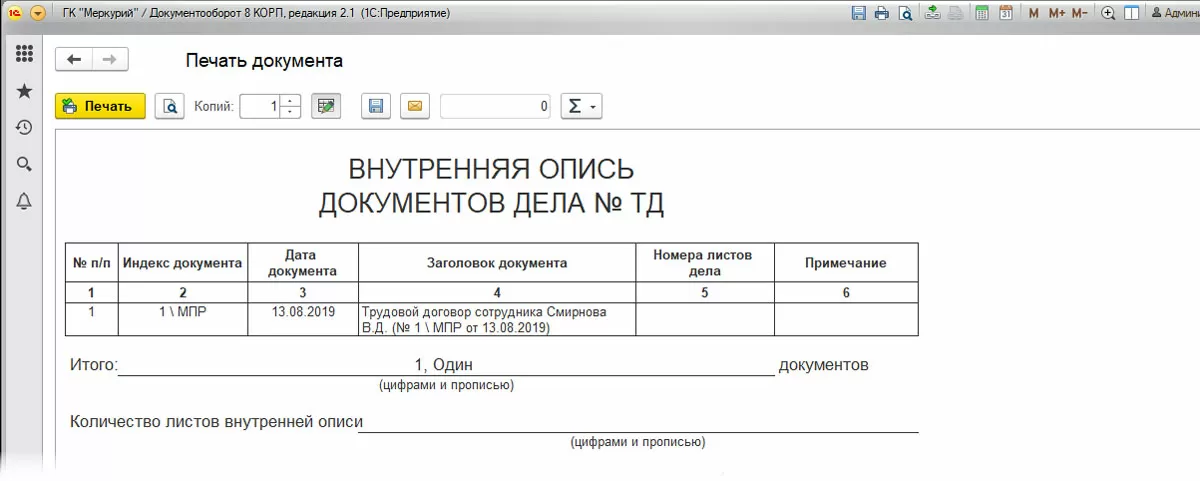The height and width of the screenshot is (481, 1200).
Task: Open print preview icon next to Печать
Action: point(170,106)
